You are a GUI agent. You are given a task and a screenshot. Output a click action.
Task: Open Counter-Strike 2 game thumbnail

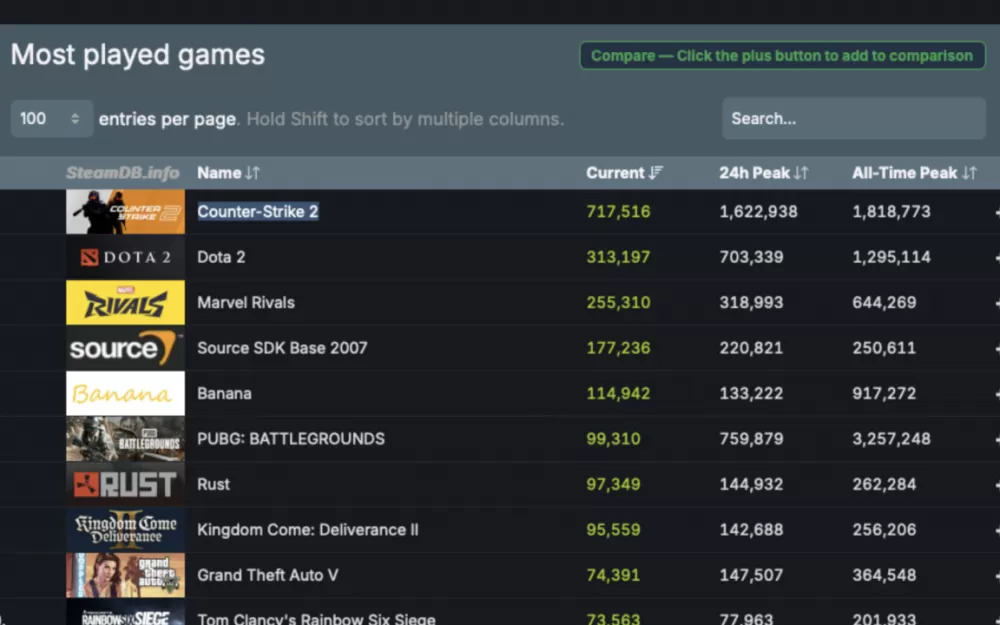pyautogui.click(x=126, y=212)
